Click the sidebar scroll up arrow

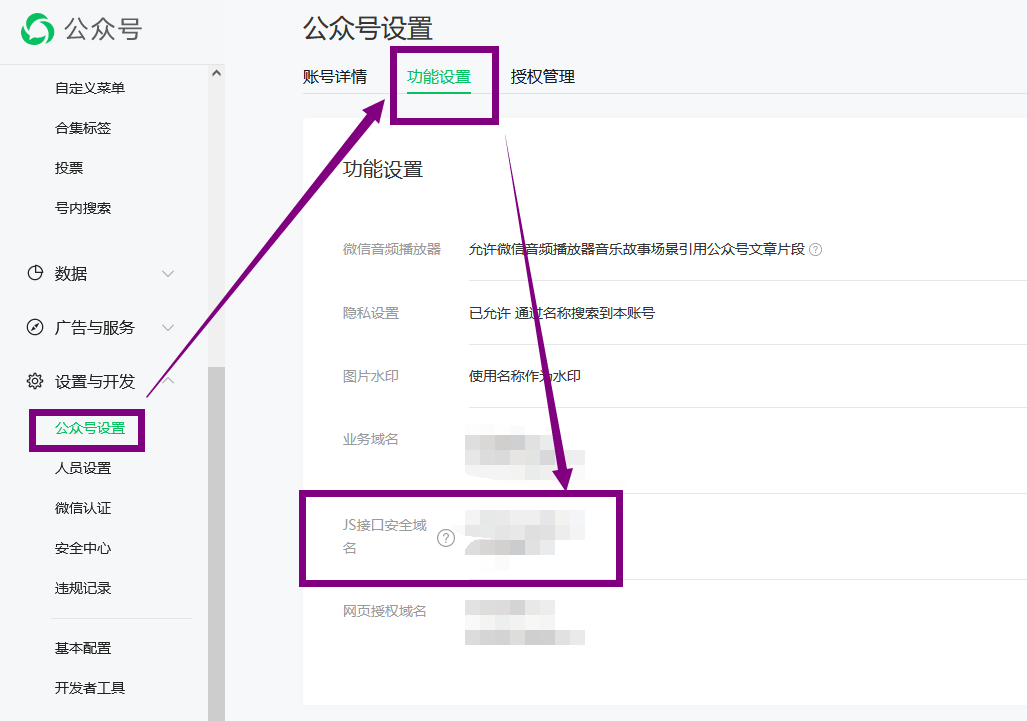216,73
